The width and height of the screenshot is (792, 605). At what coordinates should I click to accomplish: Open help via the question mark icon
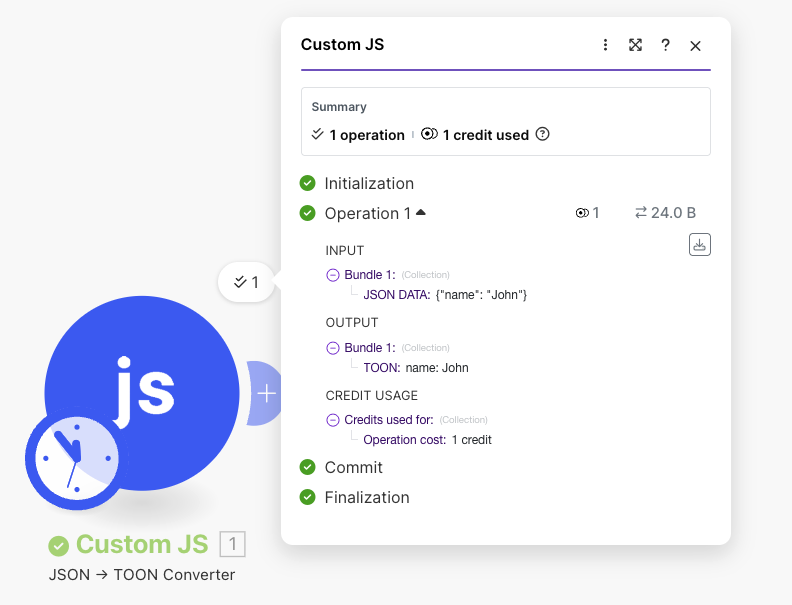pyautogui.click(x=665, y=45)
